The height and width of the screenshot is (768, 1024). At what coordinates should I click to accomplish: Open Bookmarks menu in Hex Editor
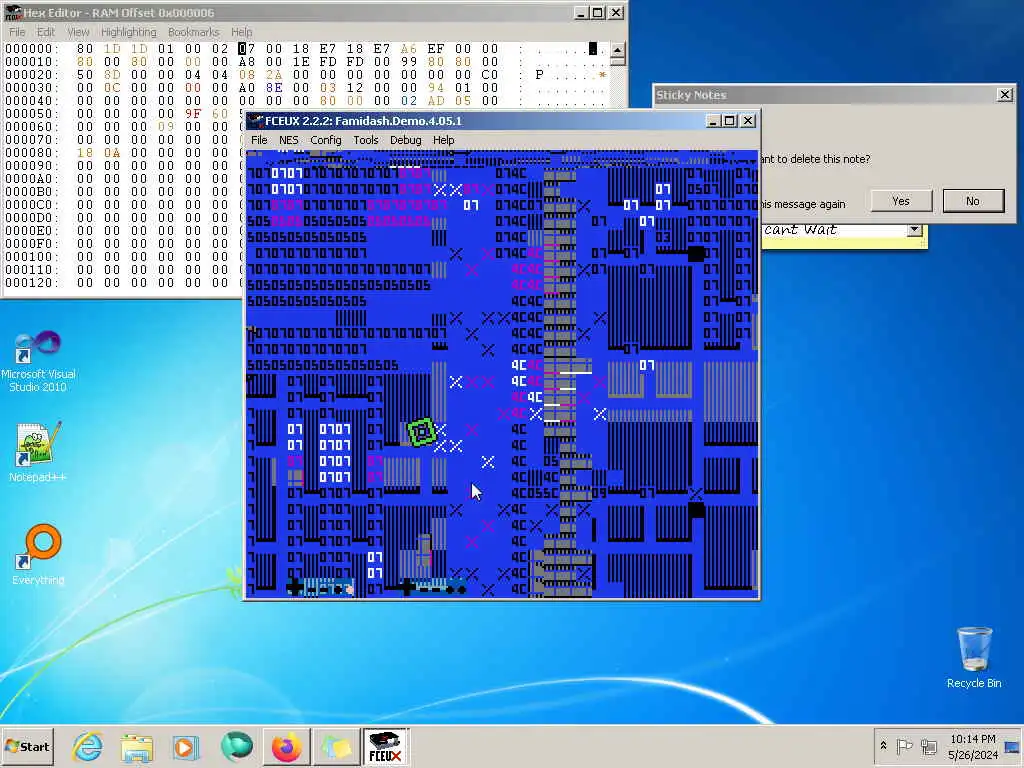tap(193, 31)
